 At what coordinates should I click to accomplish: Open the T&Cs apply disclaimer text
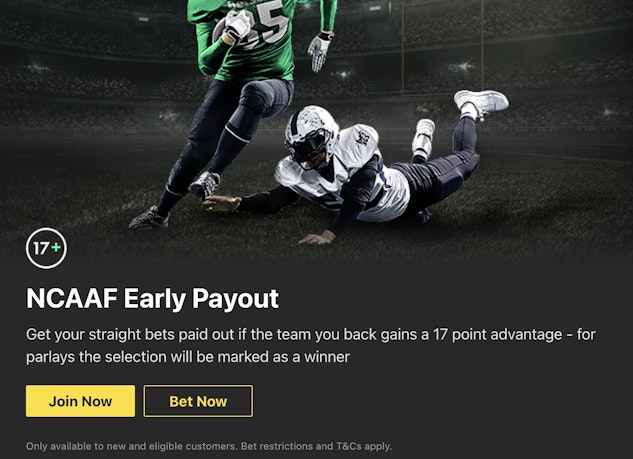363,446
